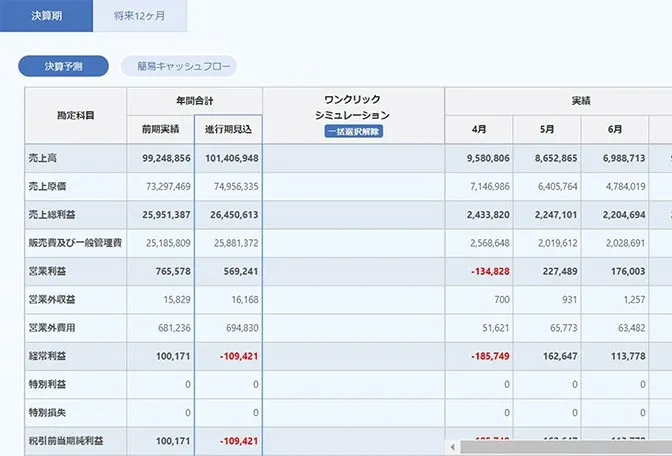Click the 6月 売上高 value 6,988,713
This screenshot has height=456, width=672.
pyautogui.click(x=624, y=158)
